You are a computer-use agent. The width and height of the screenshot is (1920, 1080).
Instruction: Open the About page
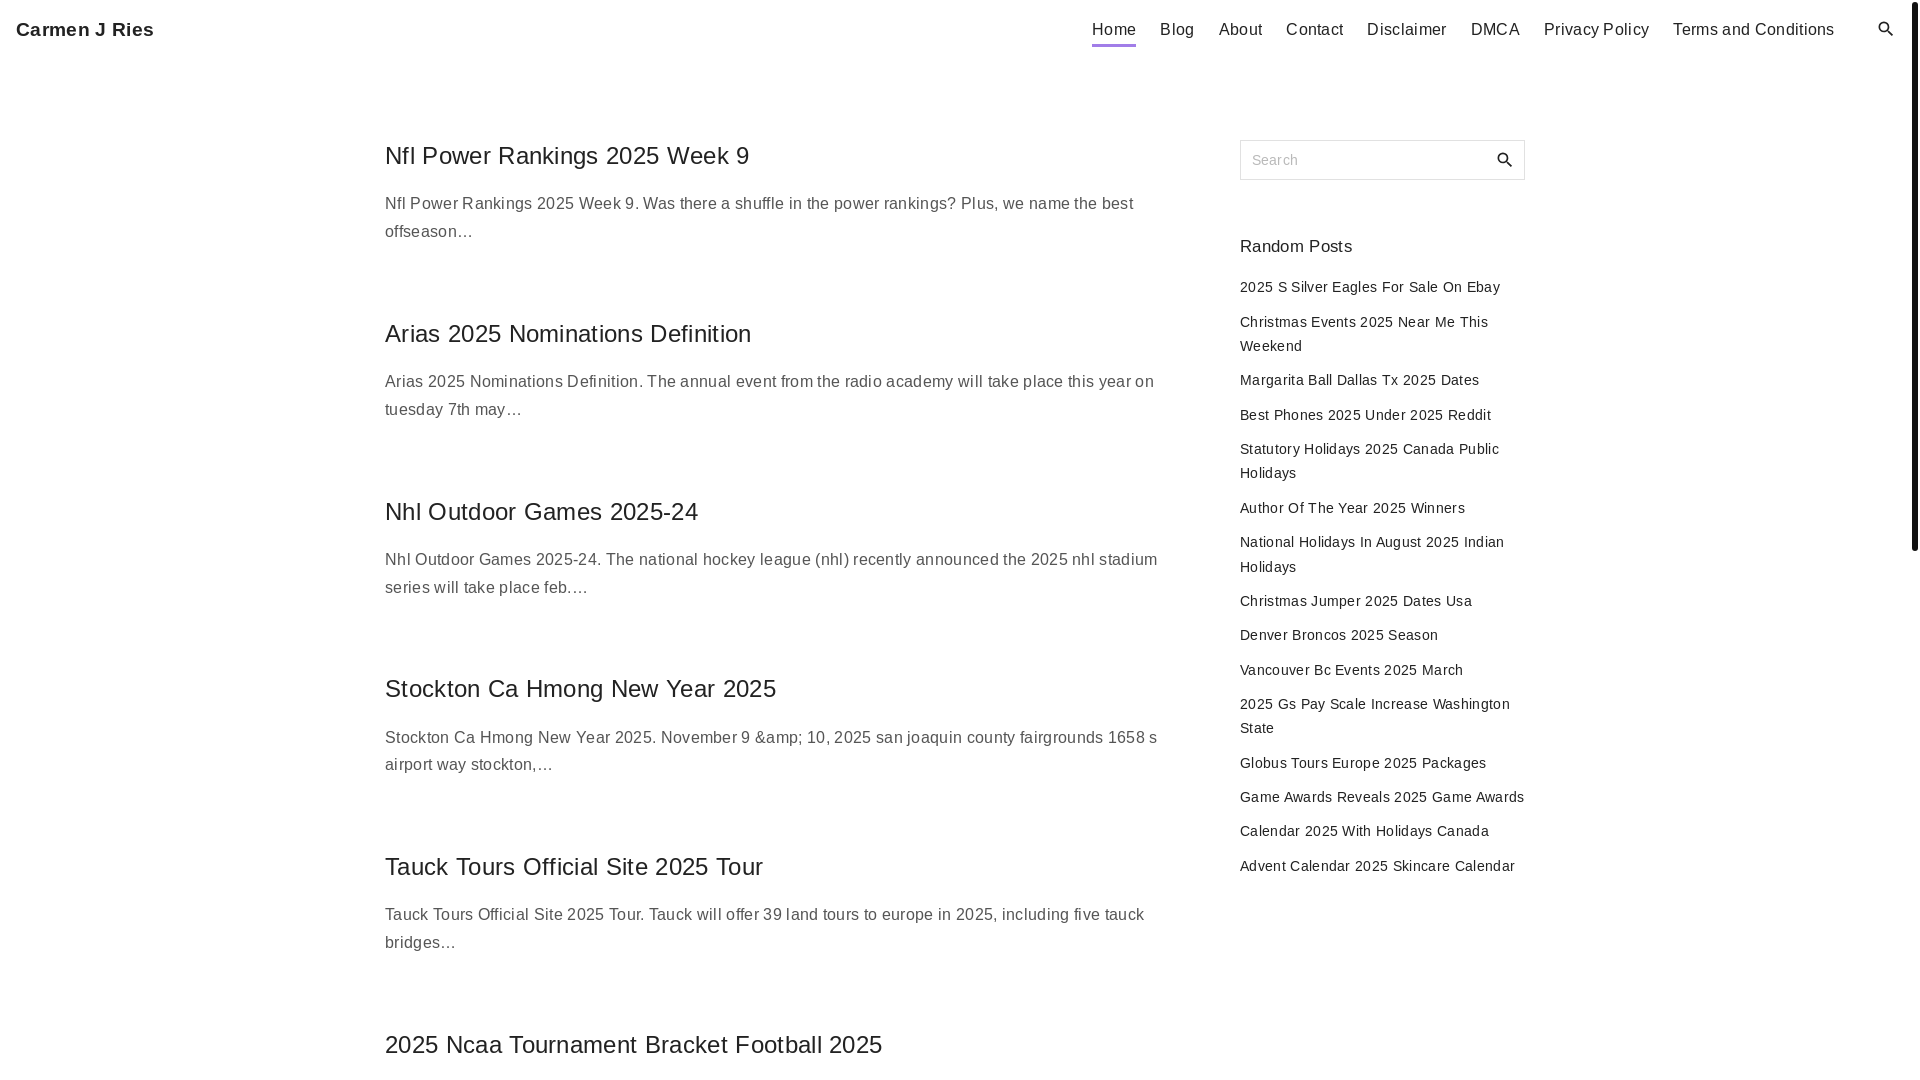tap(1240, 30)
